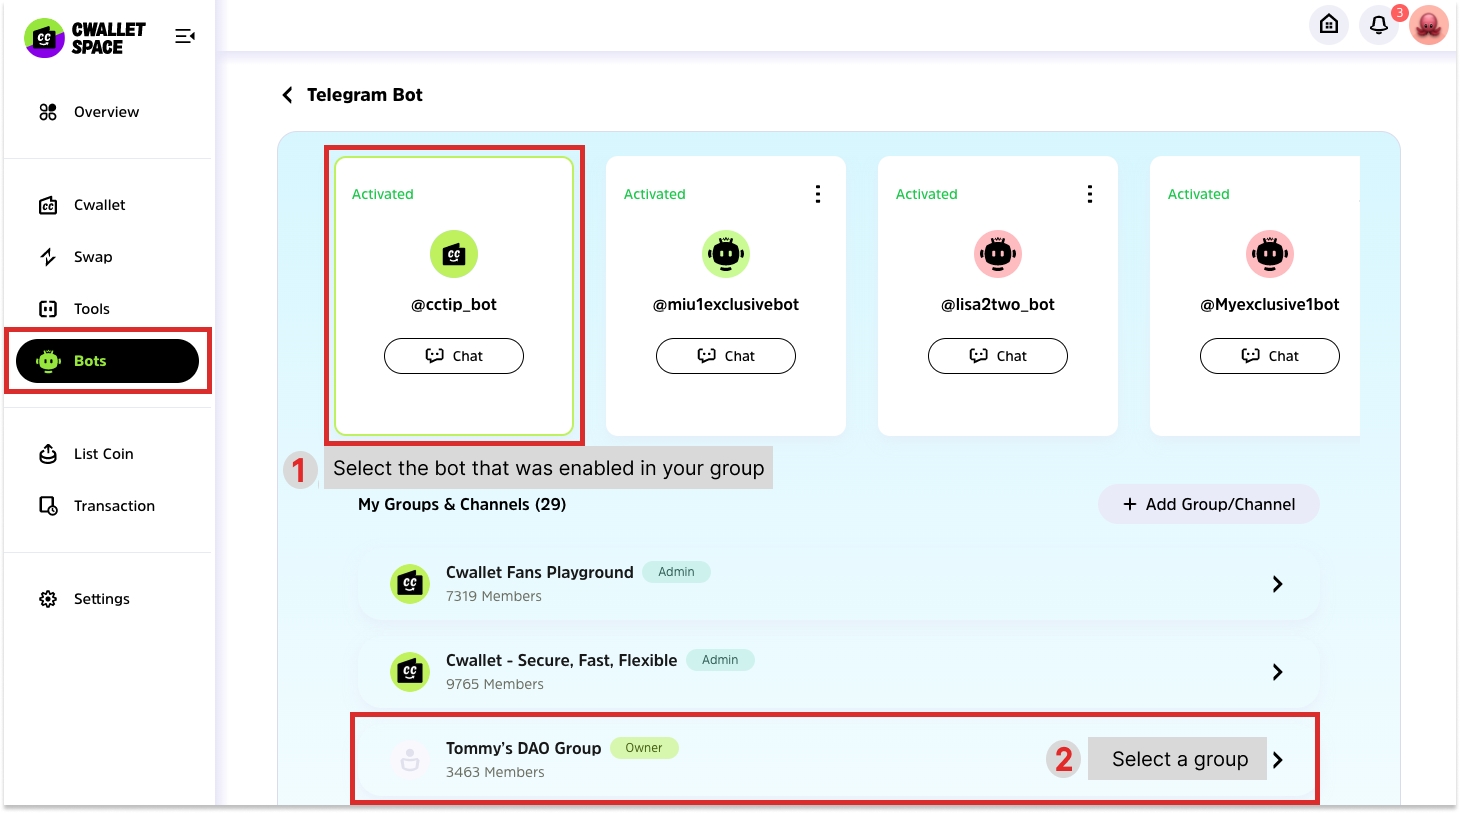Open the home icon in header
This screenshot has width=1460, height=813.
(1329, 25)
